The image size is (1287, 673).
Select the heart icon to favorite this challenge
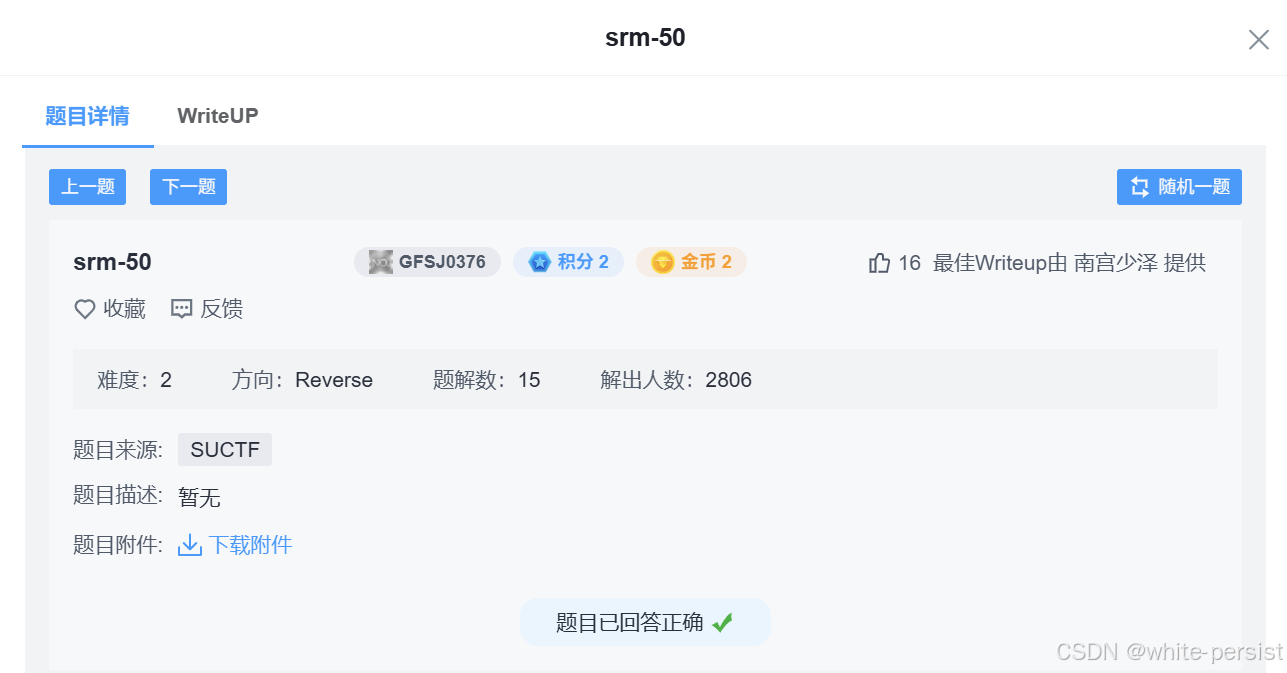[x=84, y=309]
